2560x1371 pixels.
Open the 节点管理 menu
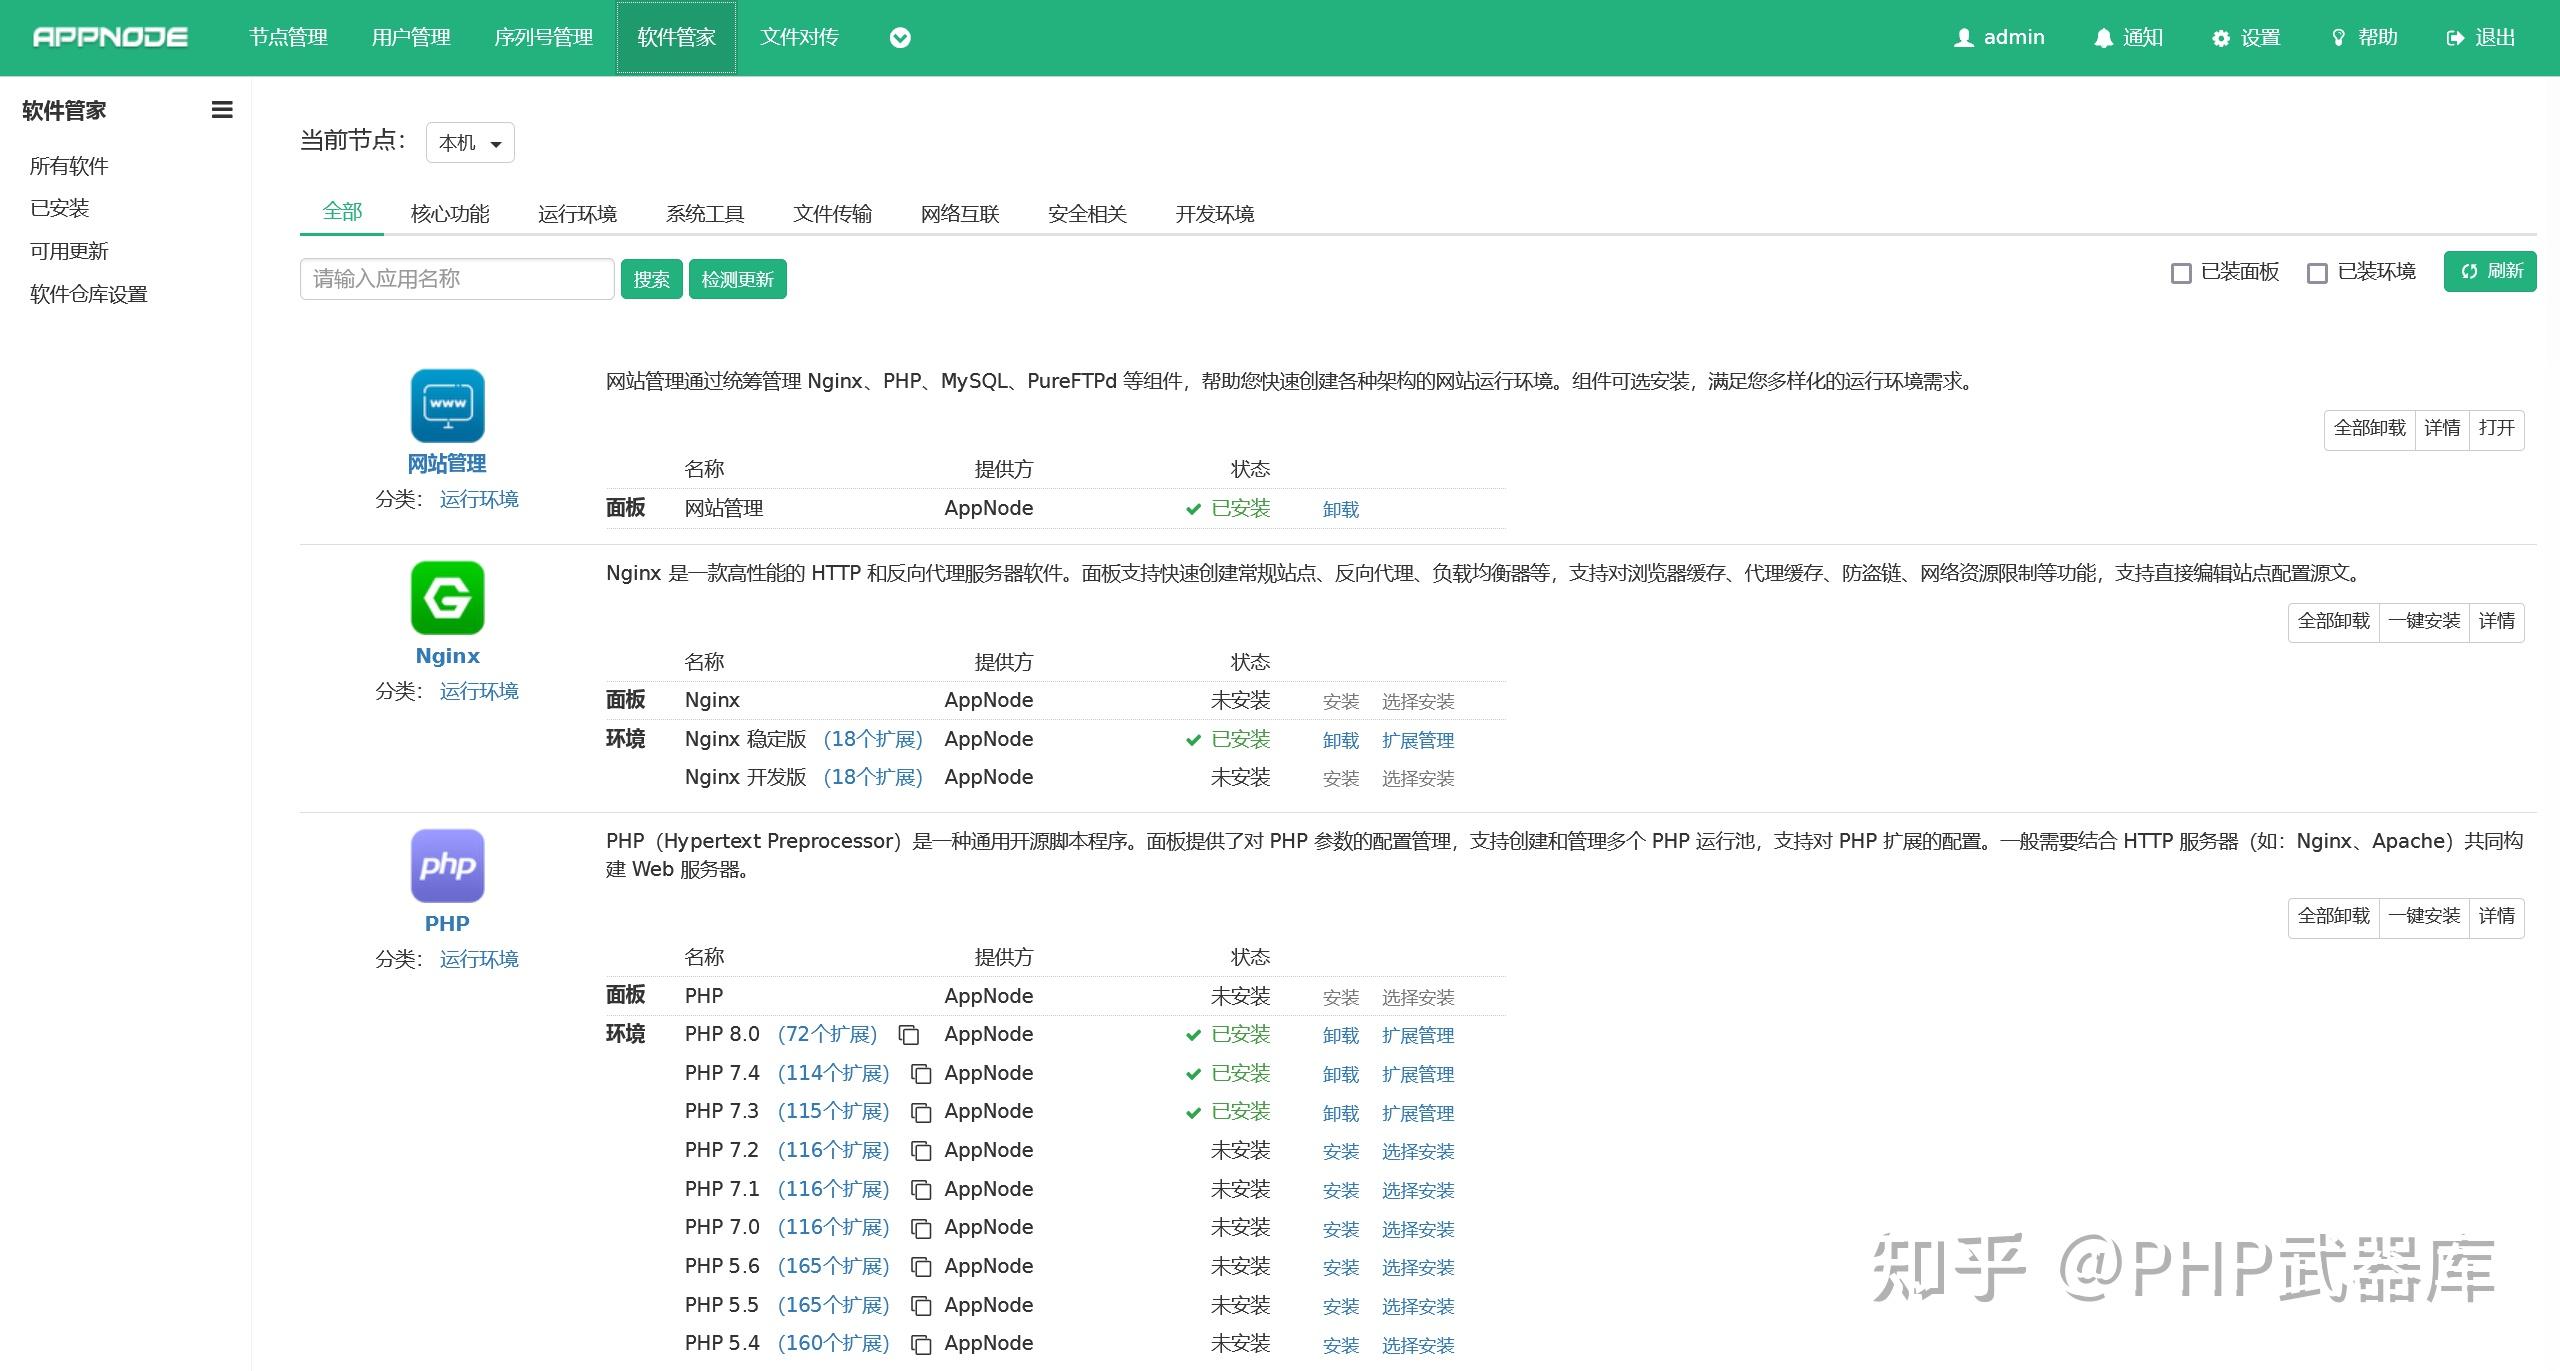point(287,37)
